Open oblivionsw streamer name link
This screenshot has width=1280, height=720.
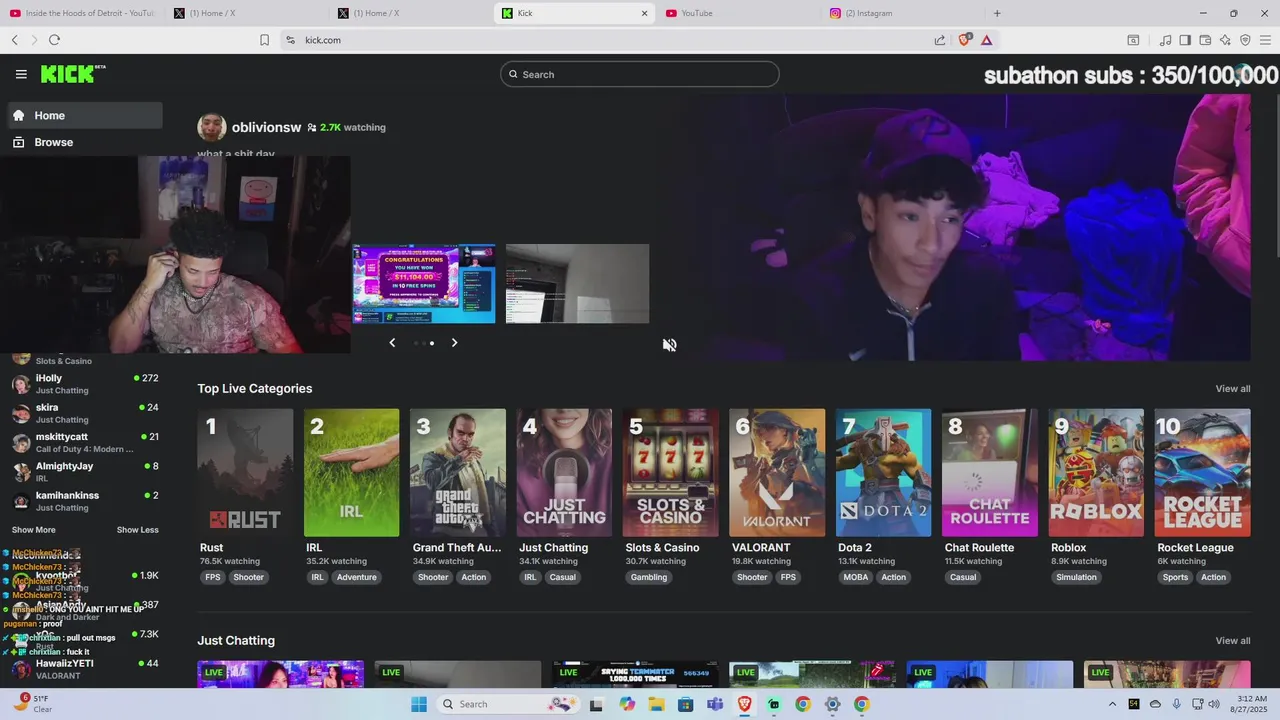point(266,128)
